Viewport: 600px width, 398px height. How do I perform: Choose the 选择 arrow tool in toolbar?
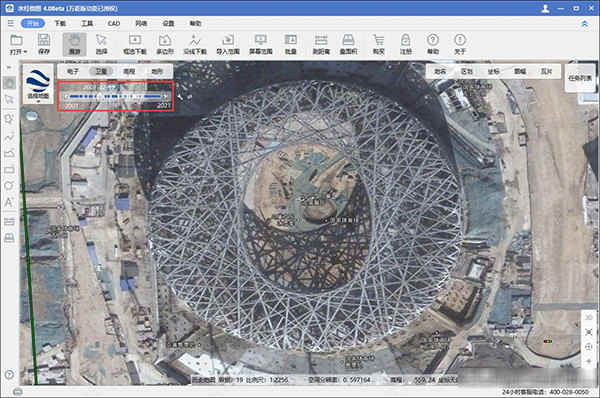coord(101,44)
